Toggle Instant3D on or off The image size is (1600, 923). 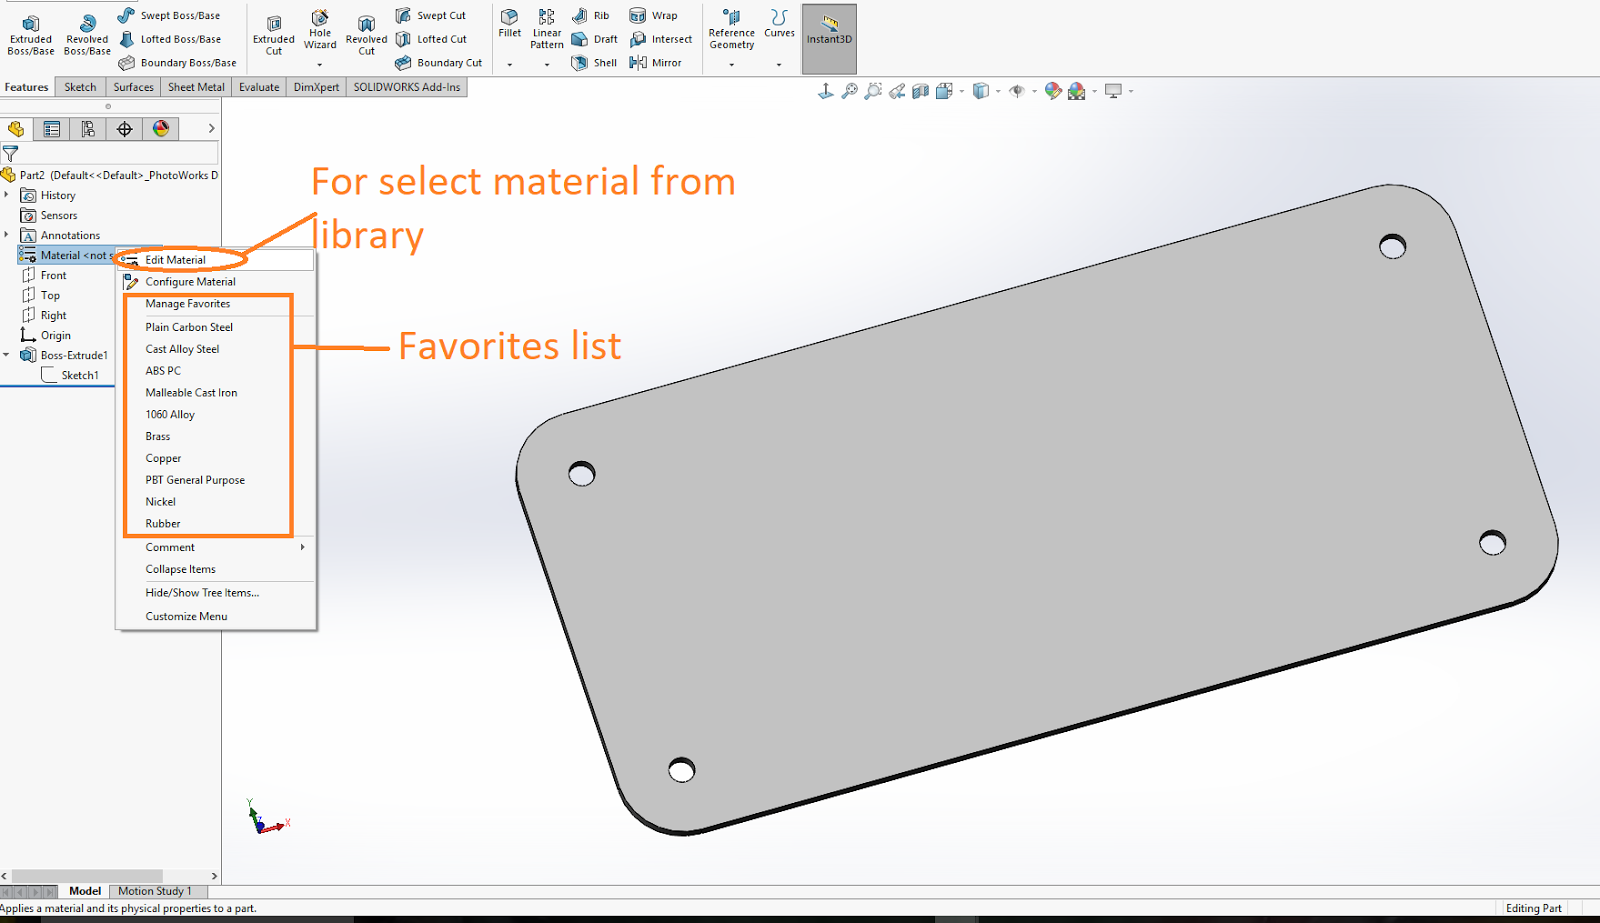point(828,33)
